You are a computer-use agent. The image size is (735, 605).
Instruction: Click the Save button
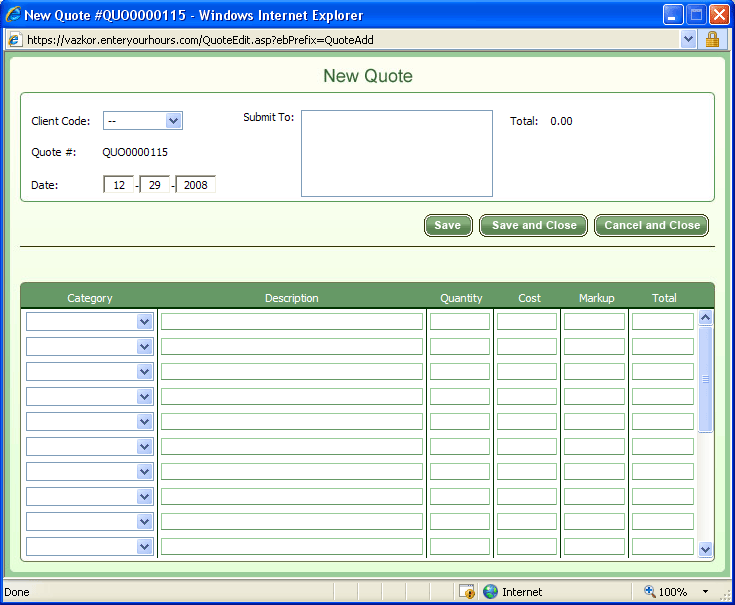447,225
